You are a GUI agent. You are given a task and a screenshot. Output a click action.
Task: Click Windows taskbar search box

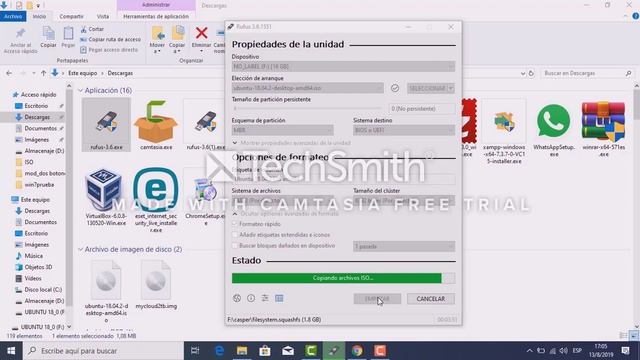tap(104, 351)
